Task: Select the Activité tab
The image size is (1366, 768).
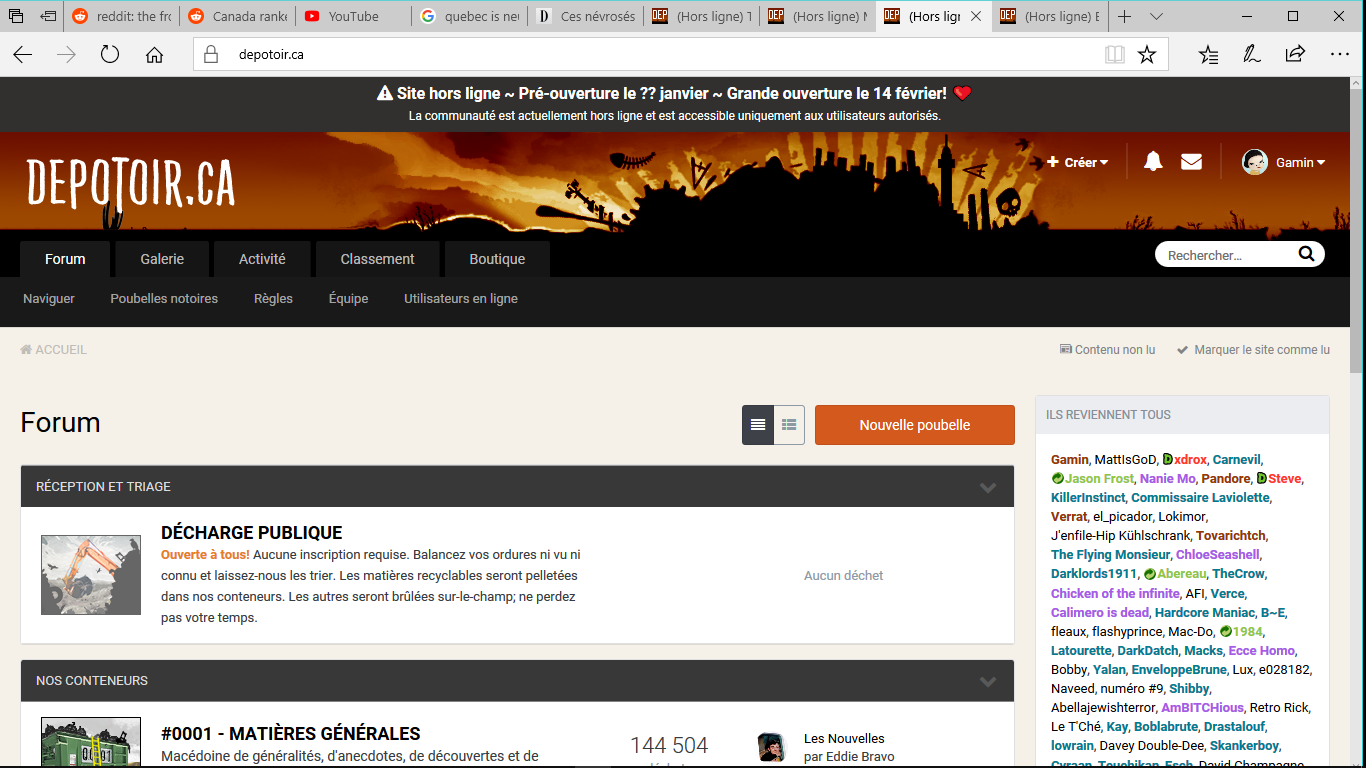Action: tap(262, 259)
